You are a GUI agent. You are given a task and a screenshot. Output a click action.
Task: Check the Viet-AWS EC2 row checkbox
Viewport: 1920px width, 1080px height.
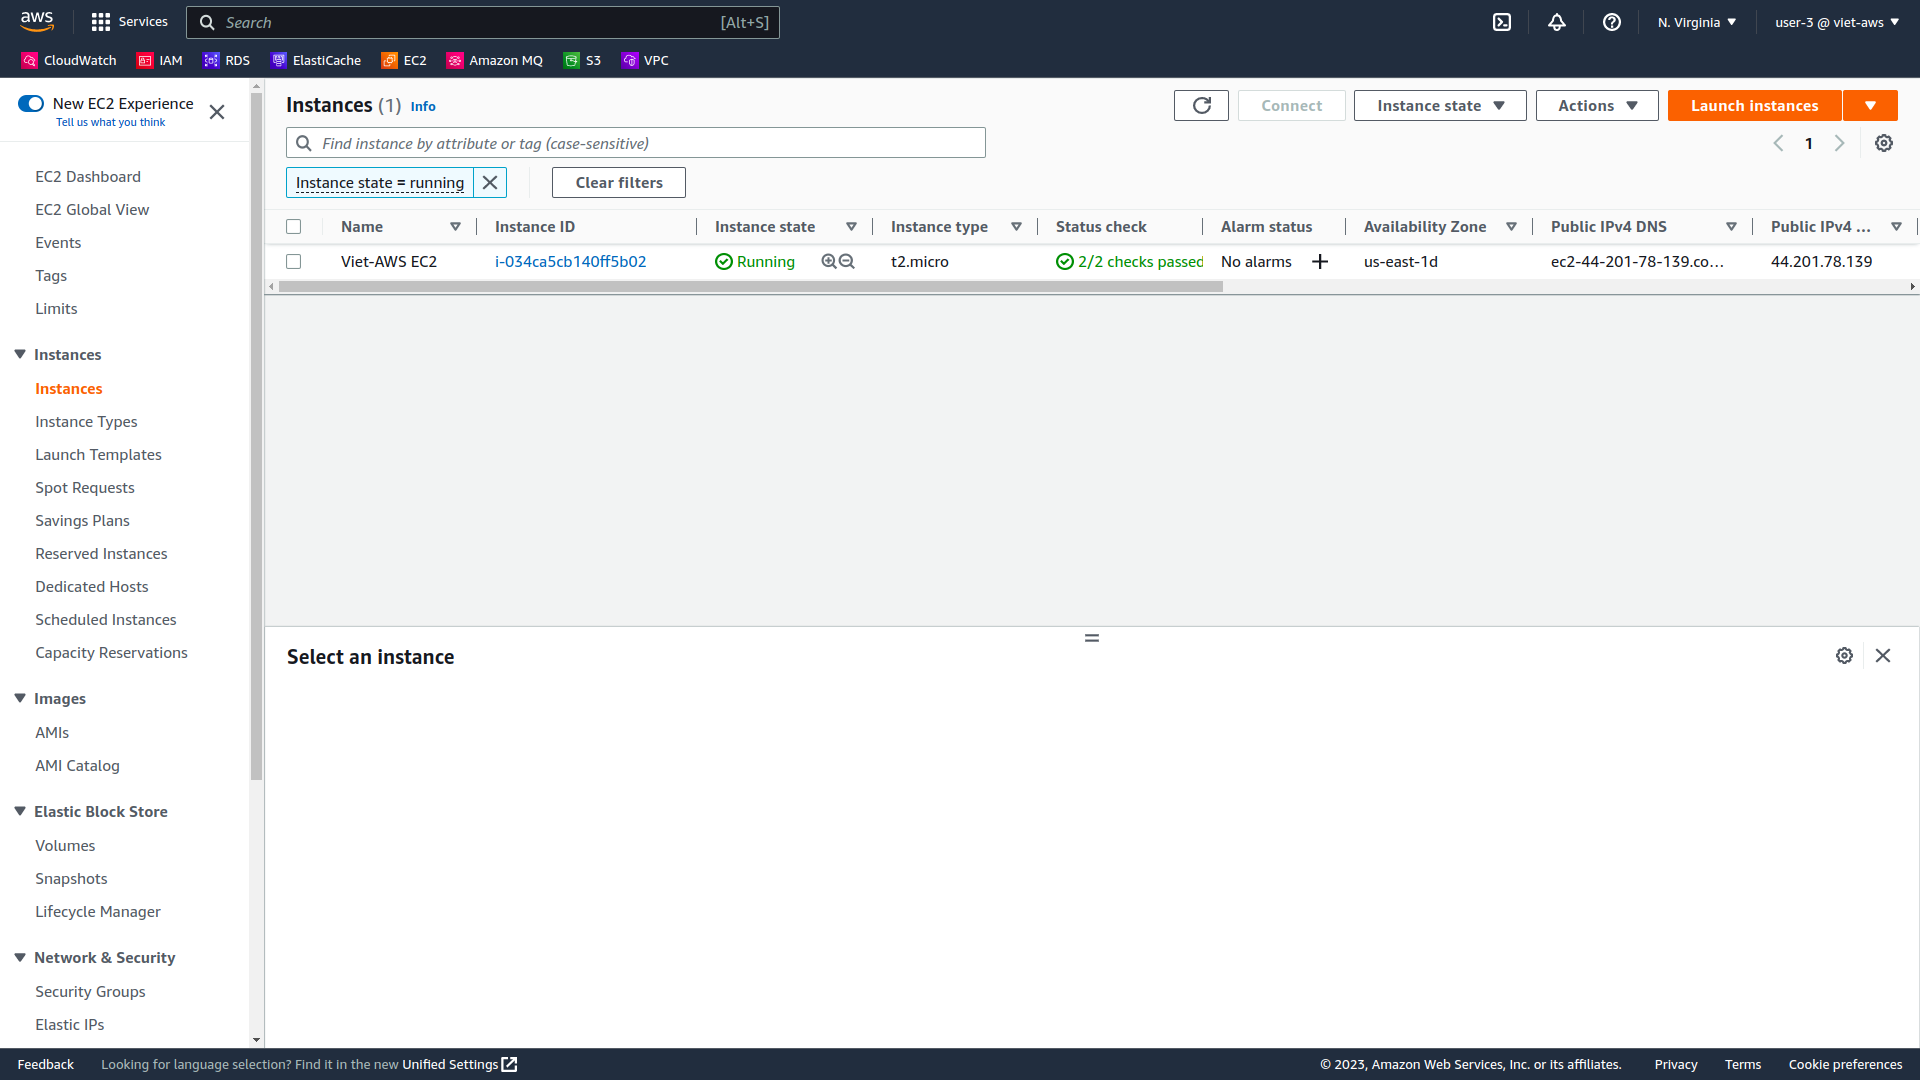click(x=293, y=261)
